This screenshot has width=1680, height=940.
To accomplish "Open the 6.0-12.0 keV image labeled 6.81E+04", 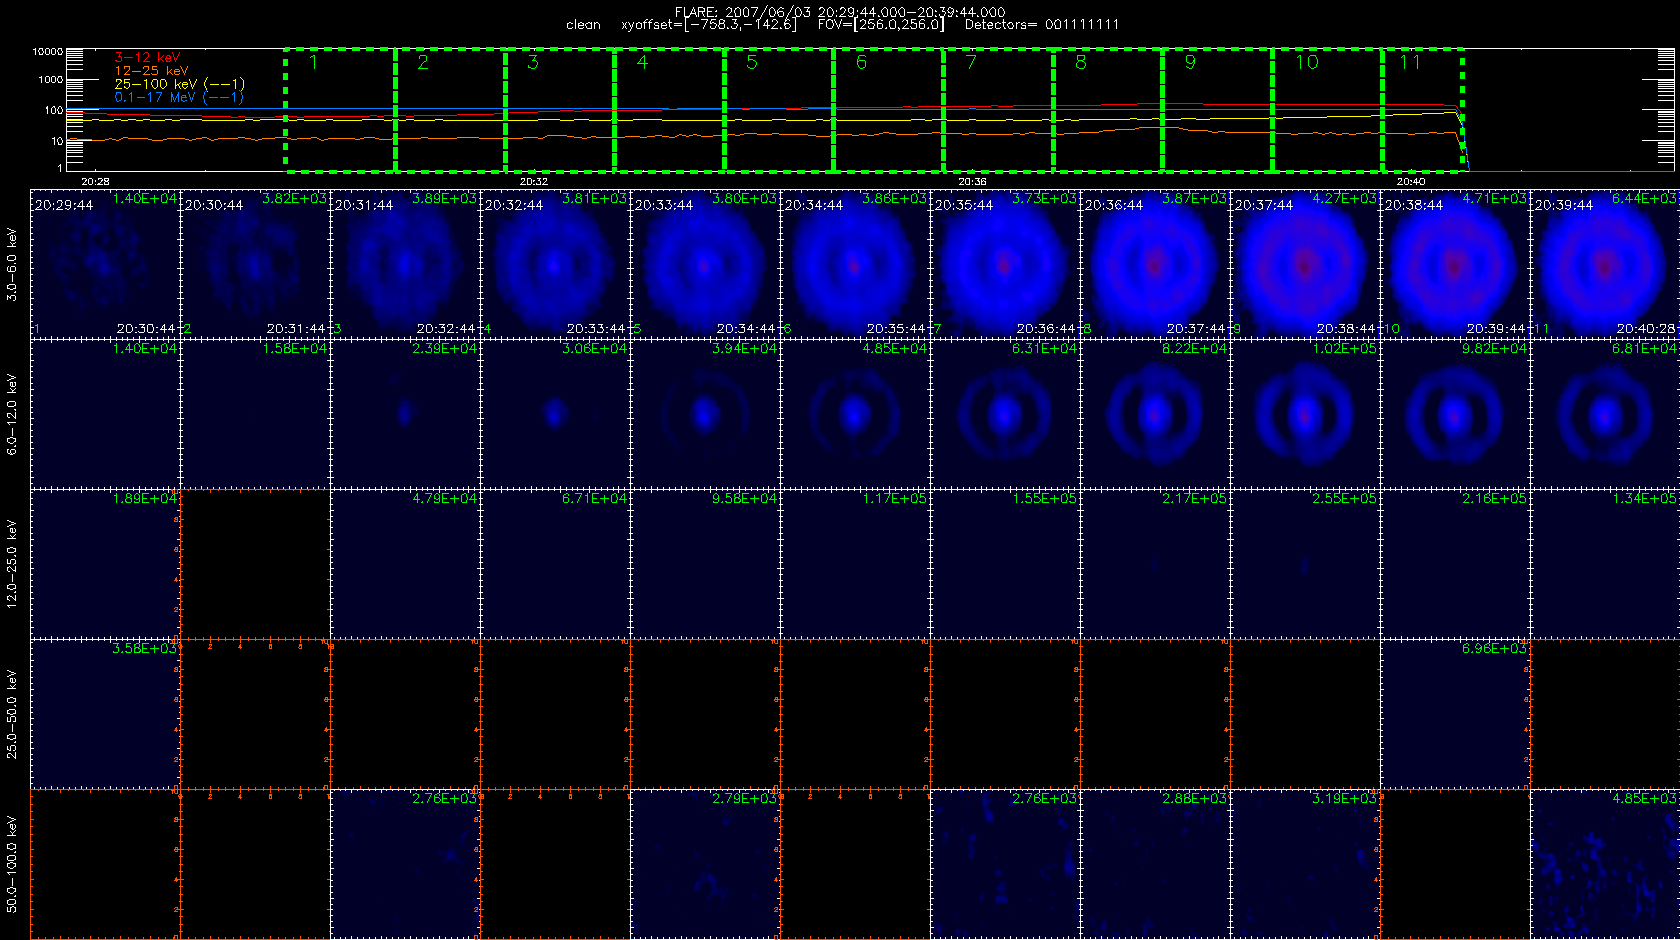I will [x=1605, y=414].
